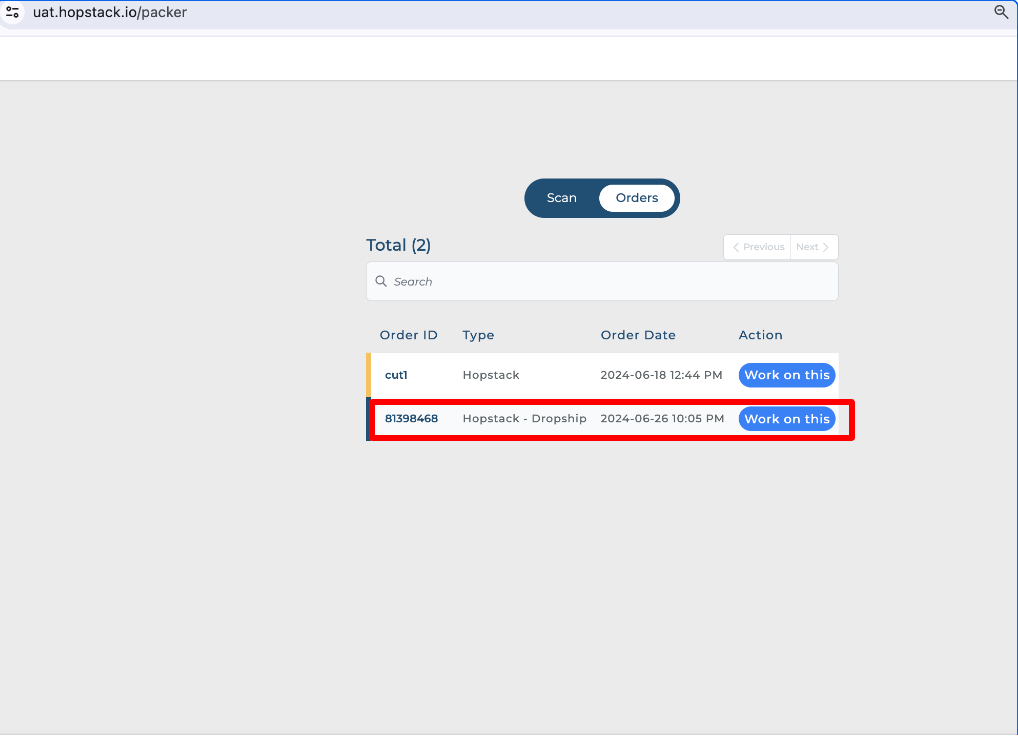Click the uat.hopstack.io/packer address bar URL

click(110, 13)
